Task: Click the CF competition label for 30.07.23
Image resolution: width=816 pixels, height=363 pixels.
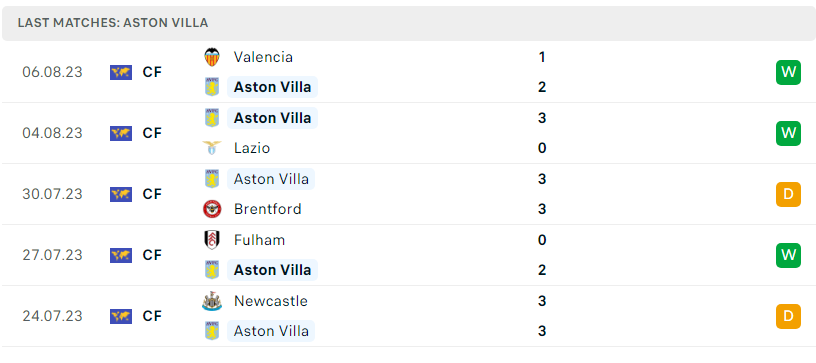Action: [152, 195]
